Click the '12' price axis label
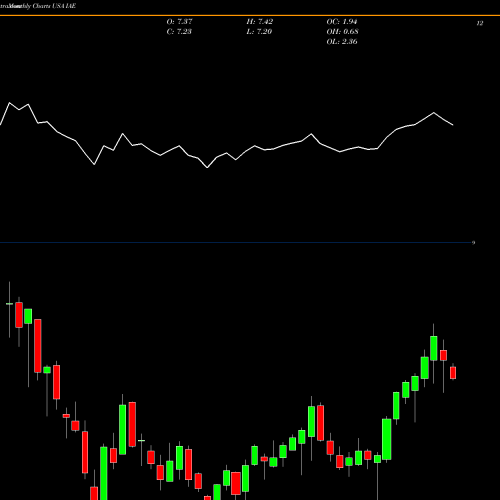This screenshot has height=500, width=500. [x=480, y=23]
